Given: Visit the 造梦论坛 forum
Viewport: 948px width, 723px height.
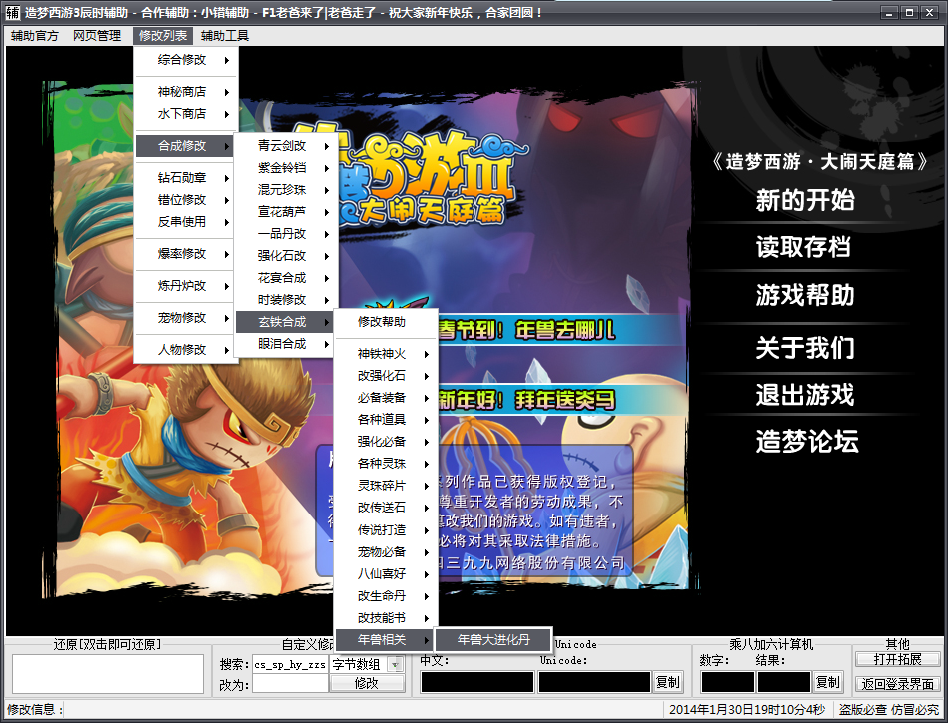Looking at the screenshot, I should point(807,441).
